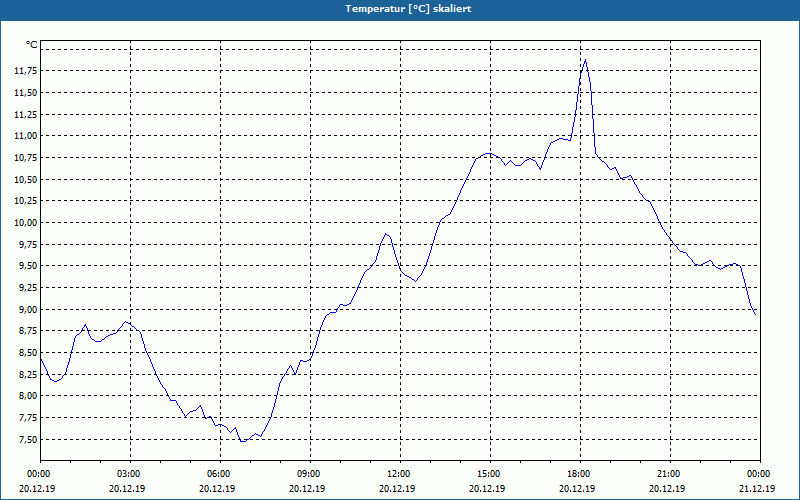Select the 9,50 temperature label
The width and height of the screenshot is (800, 500).
[27, 266]
